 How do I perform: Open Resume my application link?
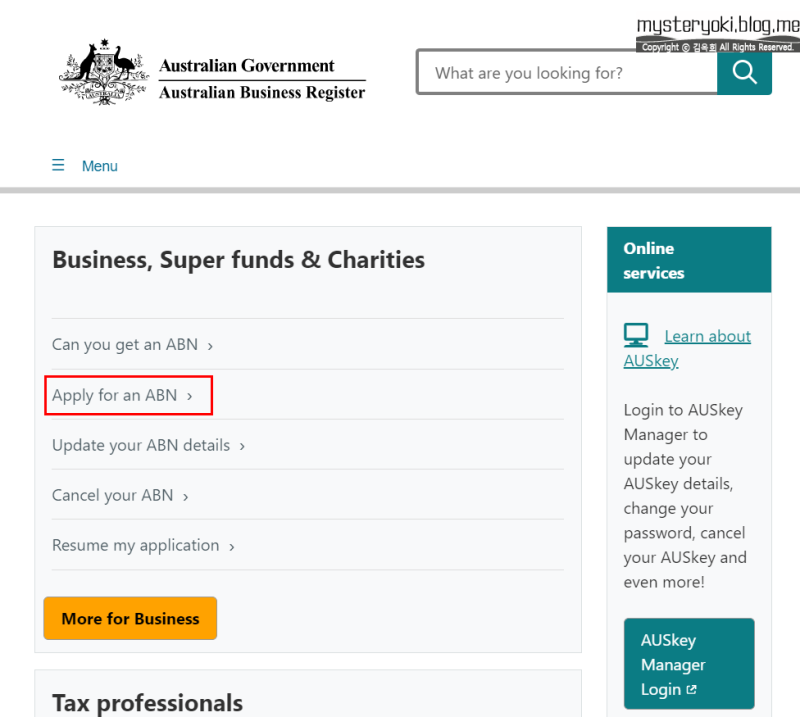point(136,545)
